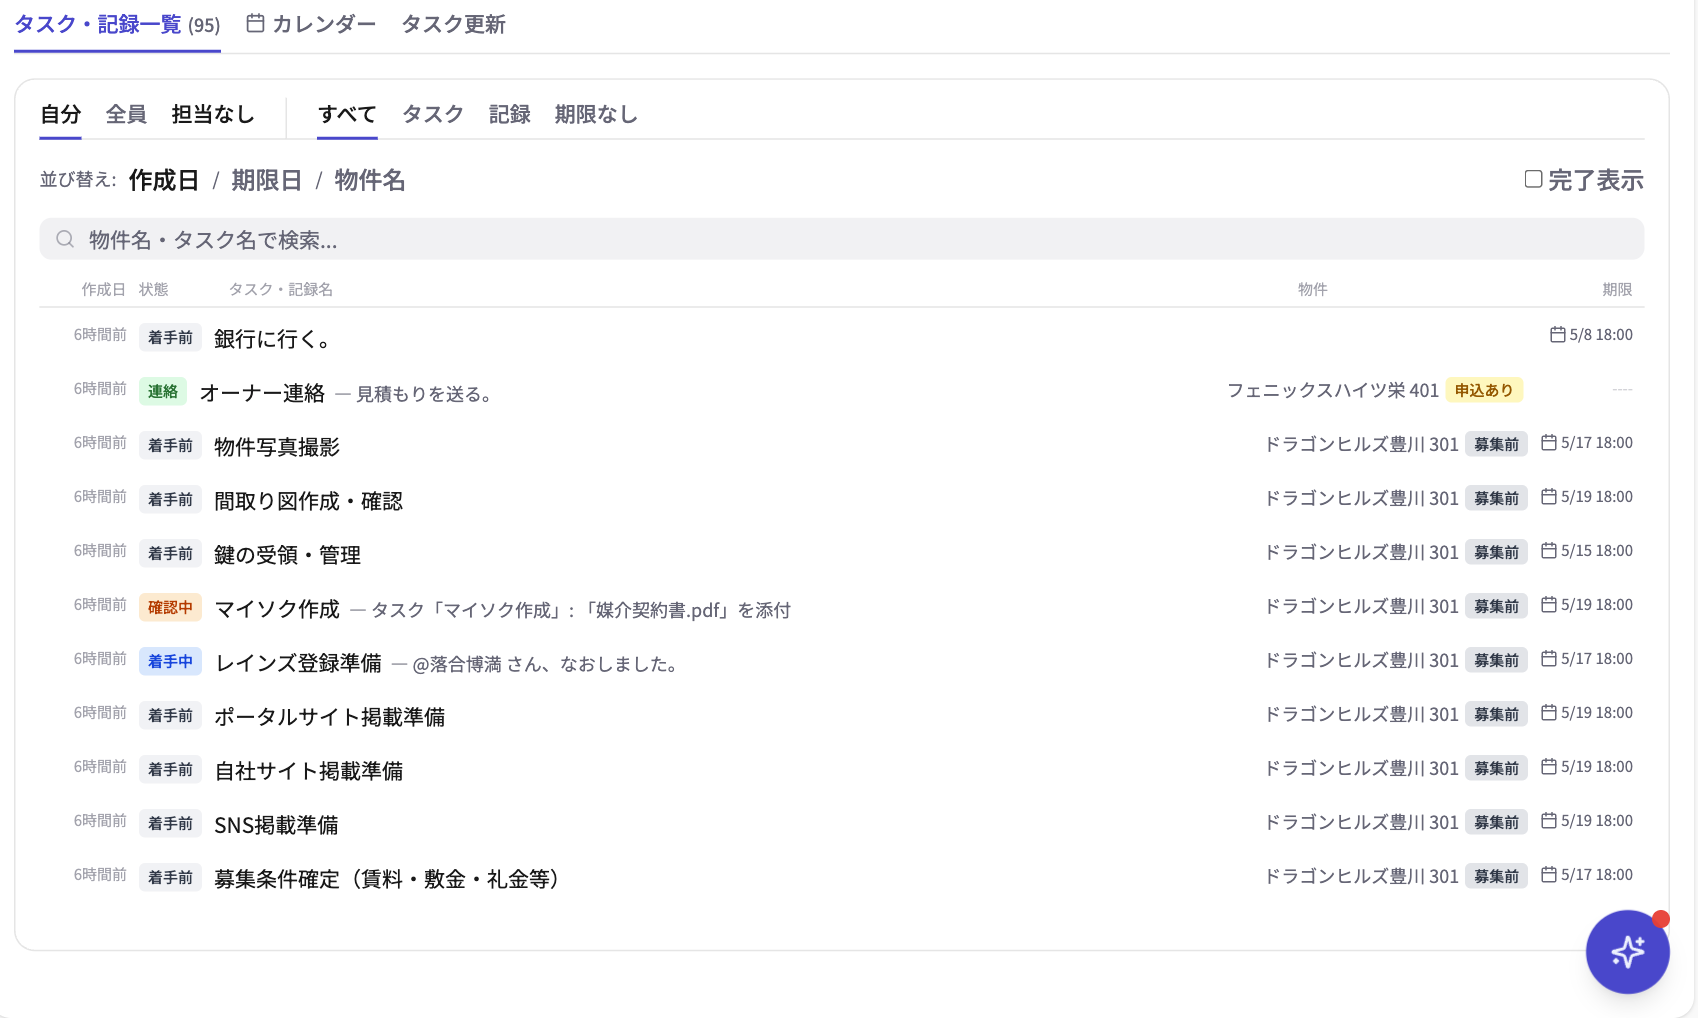Click the 物件 column header
Viewport: 1698px width, 1018px height.
(1313, 289)
